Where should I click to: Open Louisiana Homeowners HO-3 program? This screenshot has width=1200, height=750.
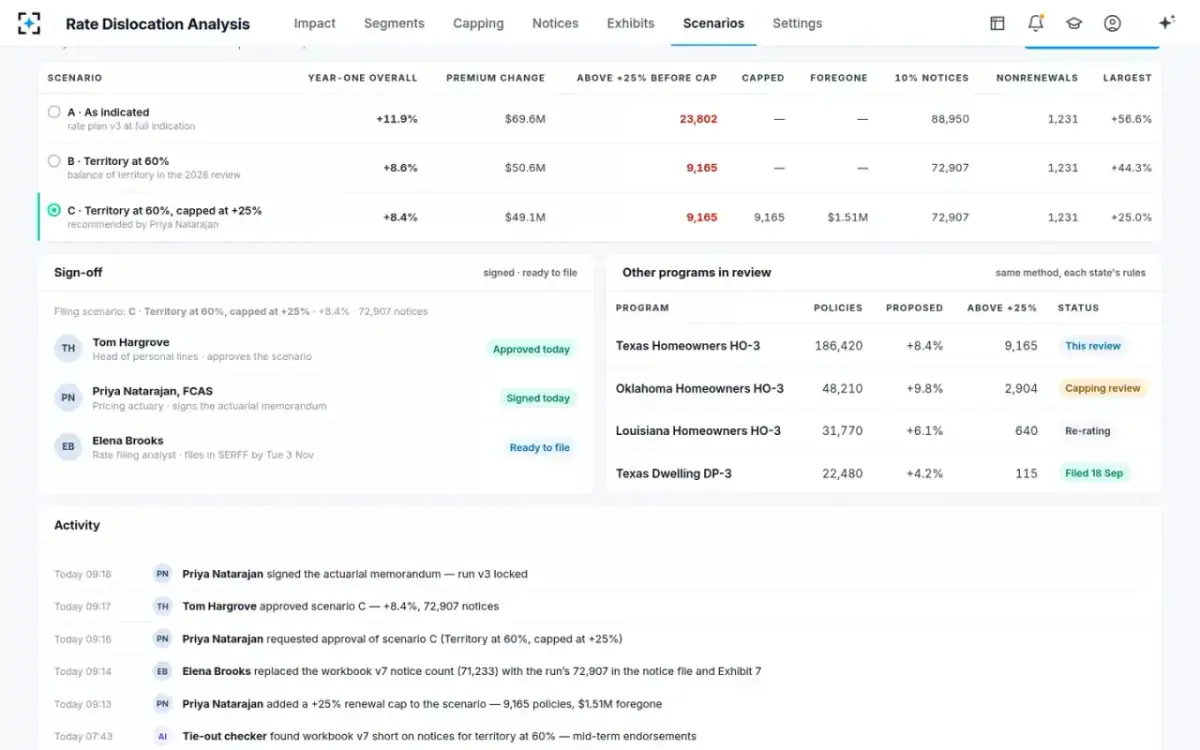click(x=698, y=431)
